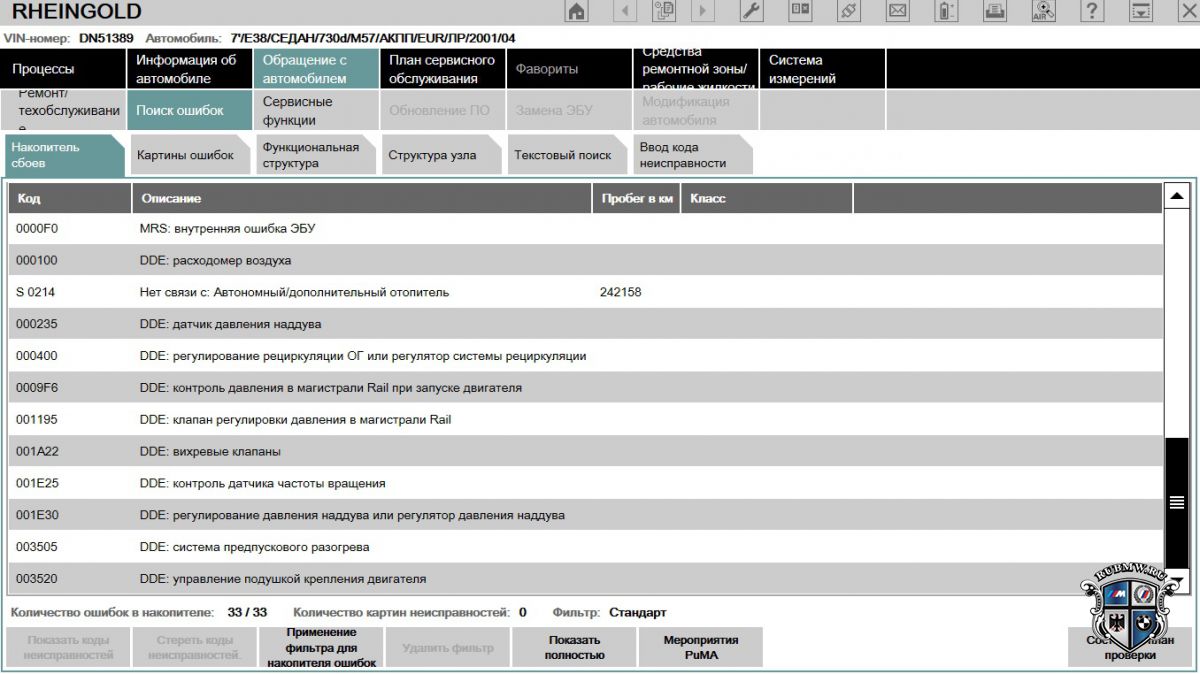
Task: Open the two-panel display icon
Action: [801, 11]
